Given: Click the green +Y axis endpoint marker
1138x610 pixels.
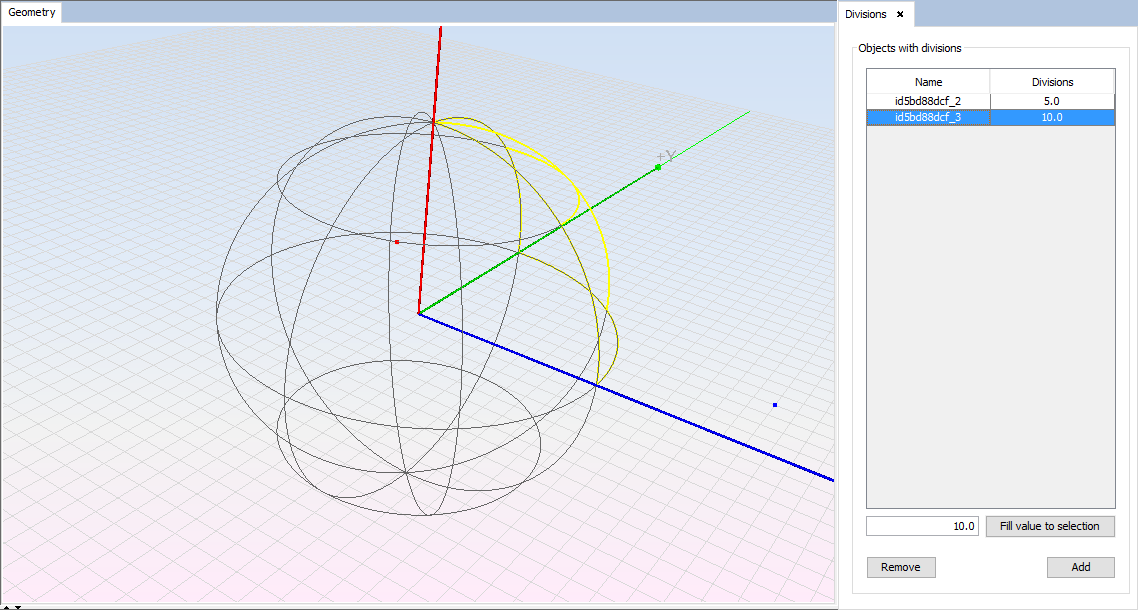Looking at the screenshot, I should tap(658, 167).
